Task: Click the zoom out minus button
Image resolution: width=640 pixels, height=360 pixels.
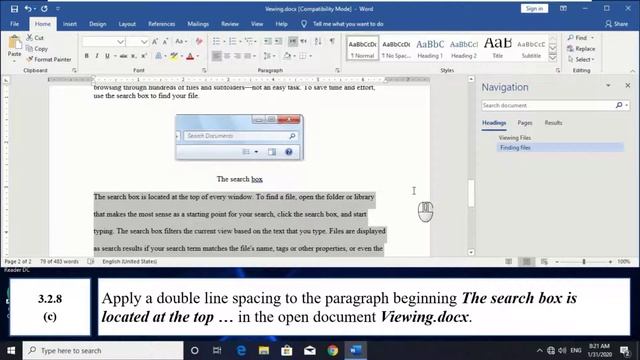Action: [x=557, y=262]
